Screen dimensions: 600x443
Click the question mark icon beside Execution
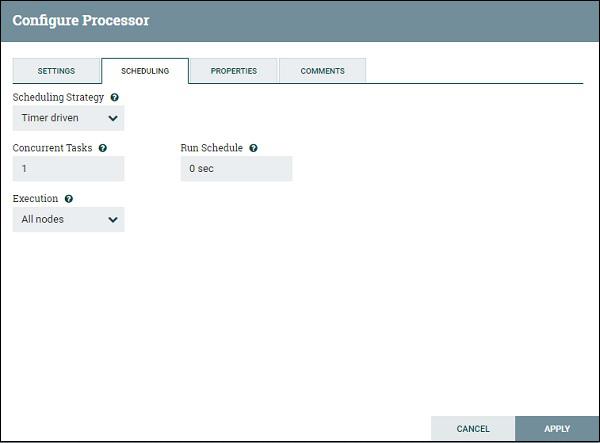[69, 199]
